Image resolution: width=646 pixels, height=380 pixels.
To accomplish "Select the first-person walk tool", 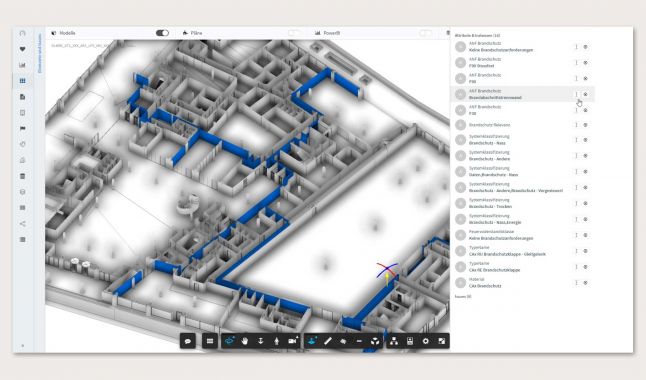I will 276,341.
